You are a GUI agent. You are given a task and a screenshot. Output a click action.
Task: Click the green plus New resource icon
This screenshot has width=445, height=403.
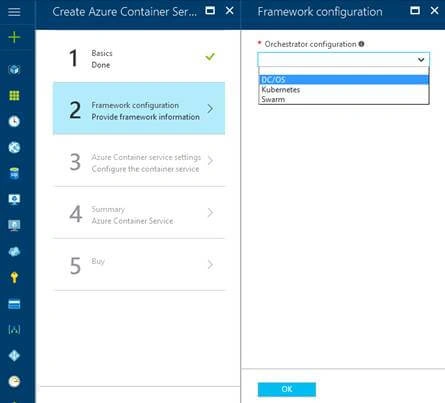point(14,37)
